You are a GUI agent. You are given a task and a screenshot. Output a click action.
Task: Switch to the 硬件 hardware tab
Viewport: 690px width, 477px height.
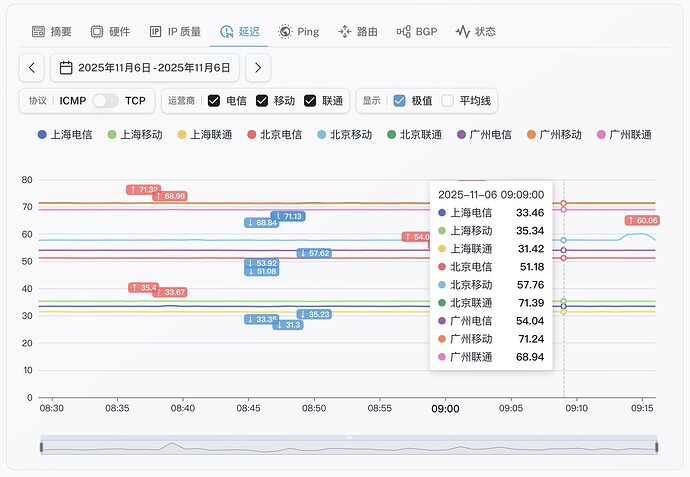110,32
